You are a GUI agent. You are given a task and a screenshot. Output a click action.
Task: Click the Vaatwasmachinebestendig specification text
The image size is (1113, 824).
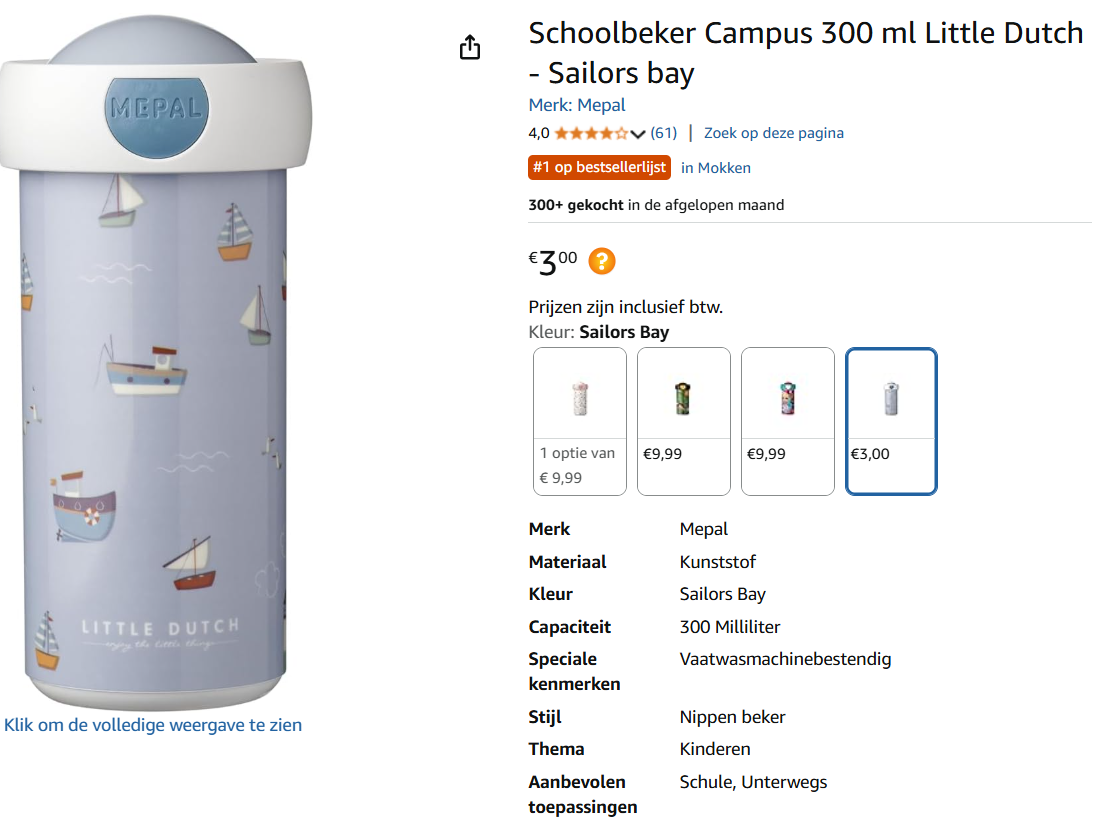[x=785, y=659]
